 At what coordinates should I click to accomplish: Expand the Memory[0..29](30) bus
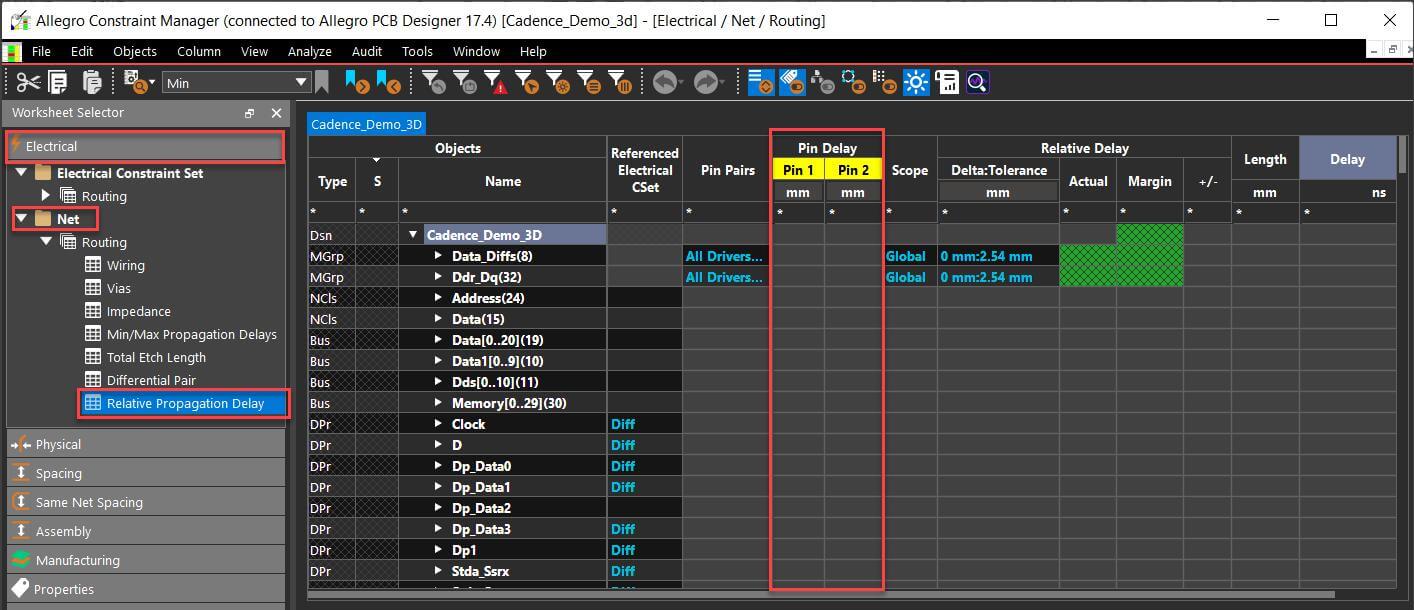click(438, 403)
